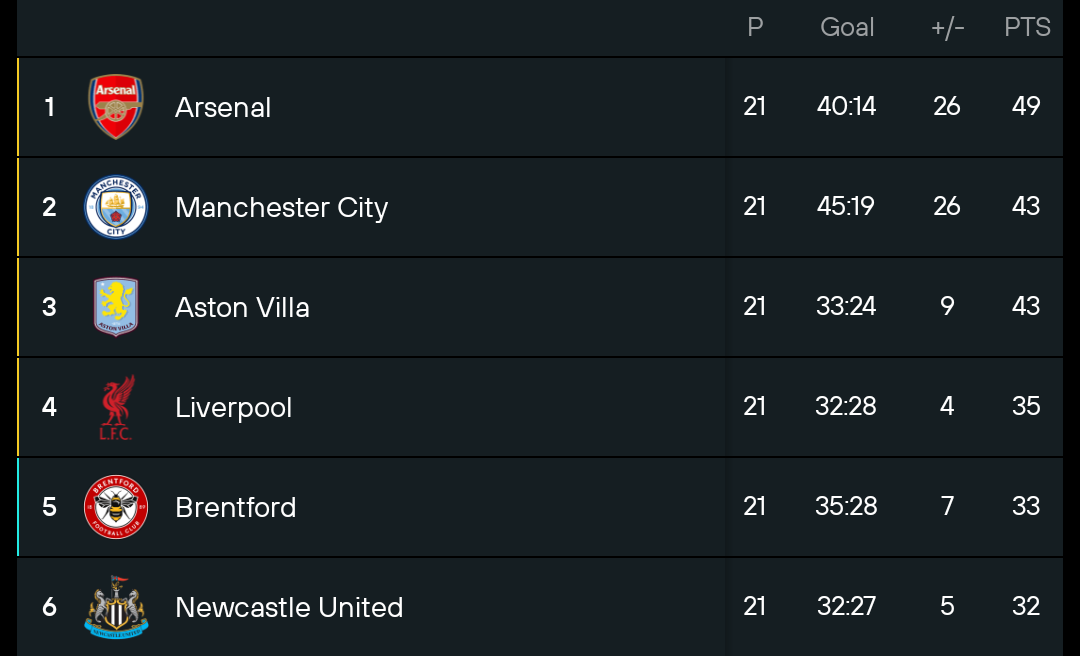The height and width of the screenshot is (656, 1080).
Task: Click Brentford's 35:28 goal record
Action: coord(846,506)
